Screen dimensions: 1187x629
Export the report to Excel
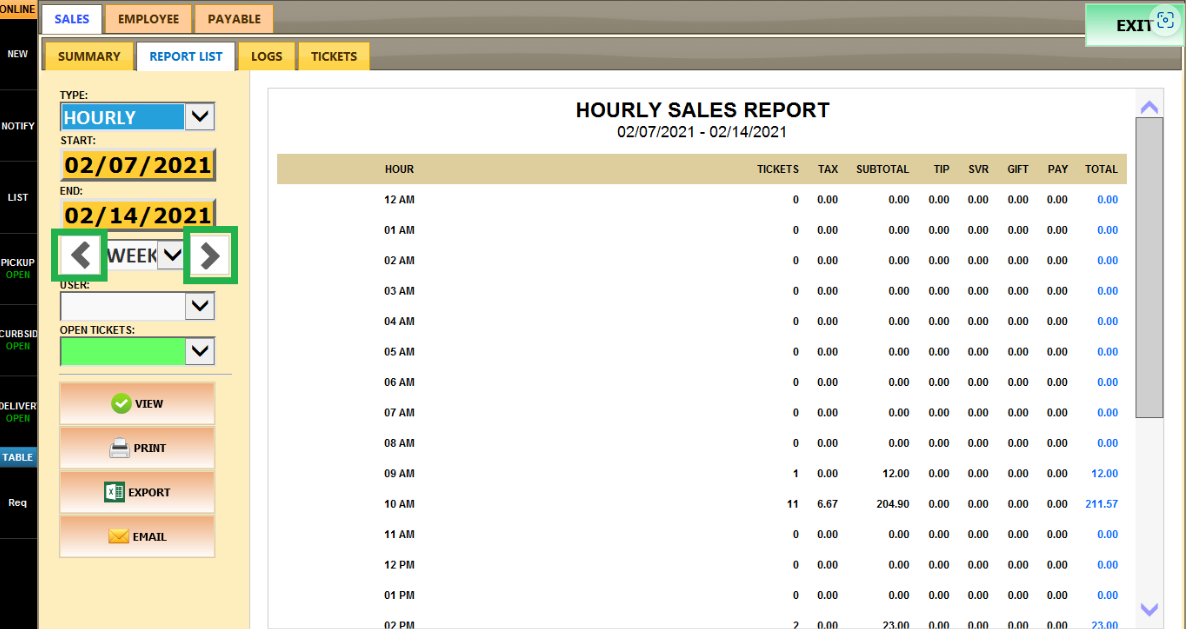137,492
